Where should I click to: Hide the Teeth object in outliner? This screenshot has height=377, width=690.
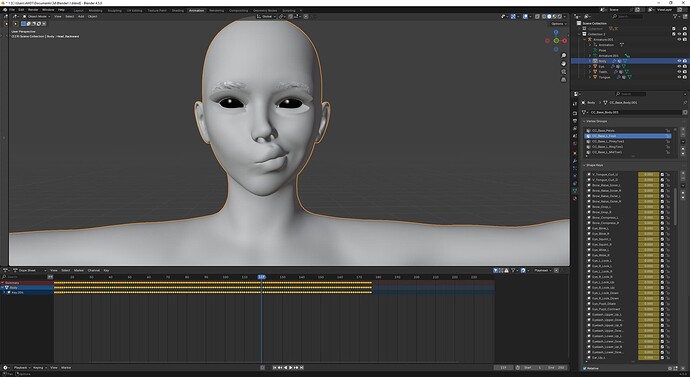point(679,72)
